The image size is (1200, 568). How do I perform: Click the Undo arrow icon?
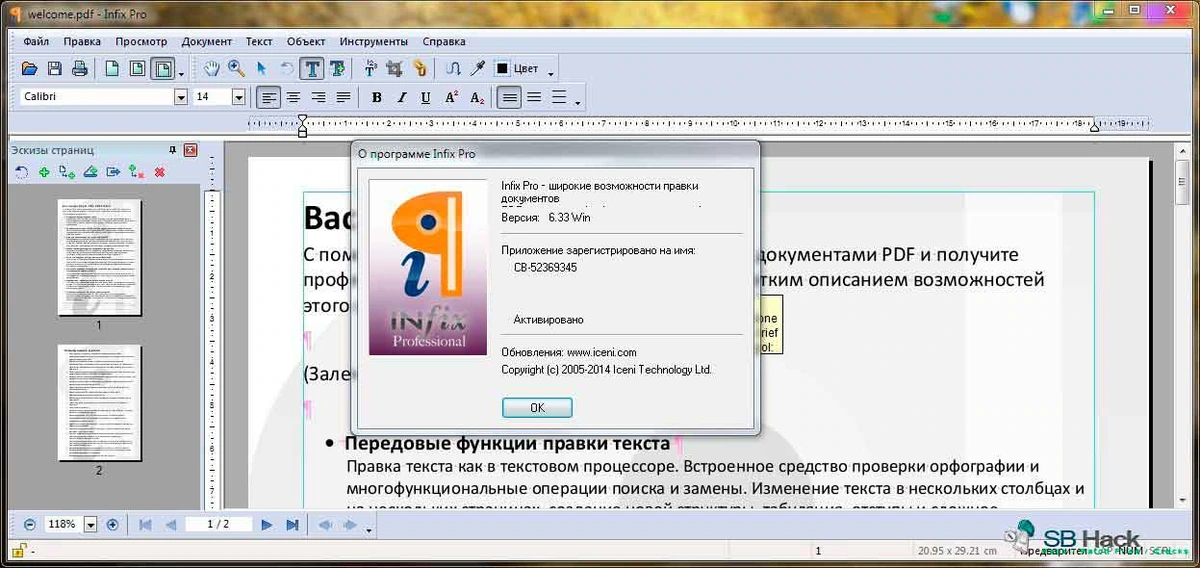tap(287, 69)
